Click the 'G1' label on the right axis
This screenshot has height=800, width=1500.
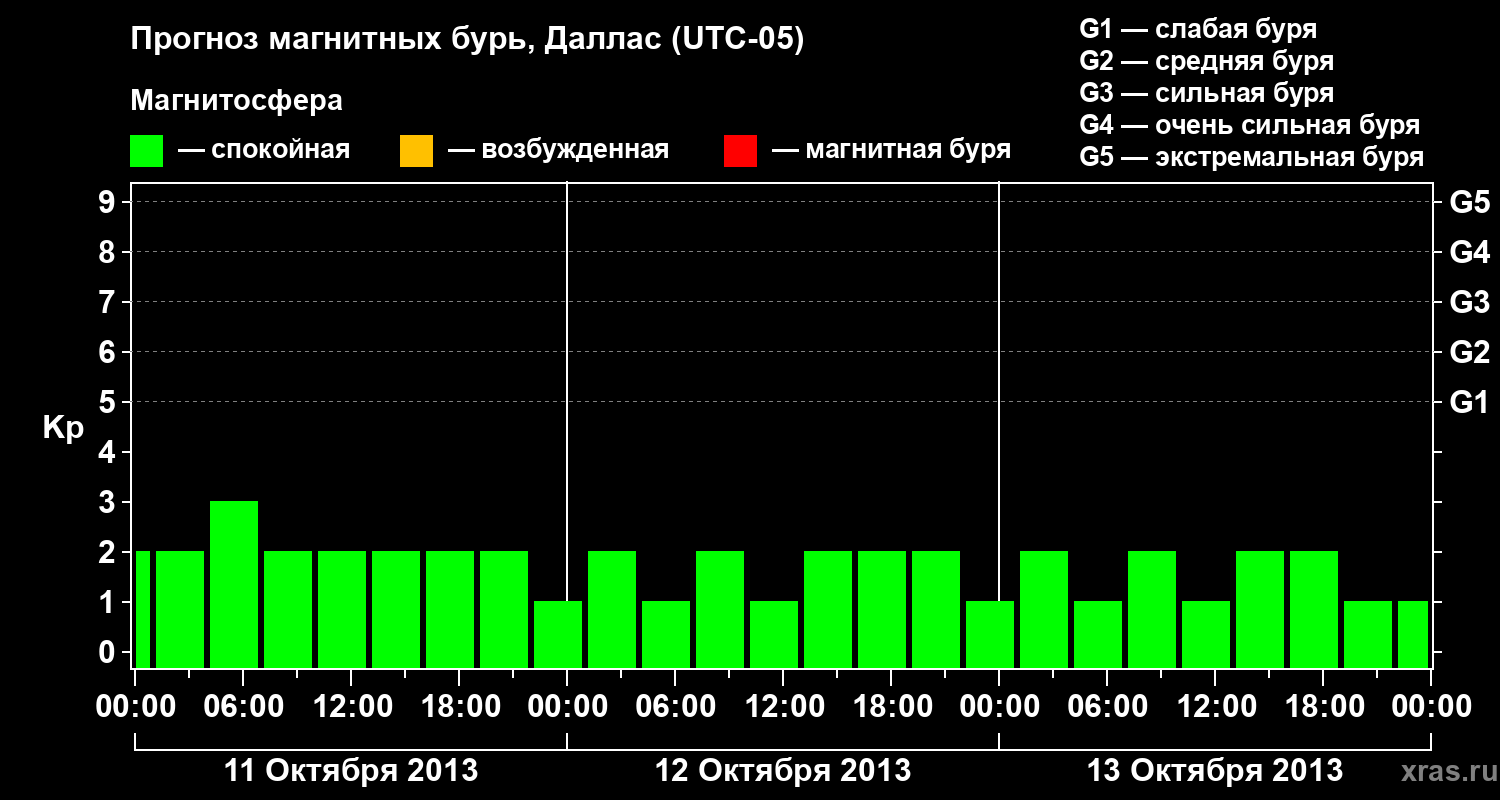click(x=1469, y=402)
